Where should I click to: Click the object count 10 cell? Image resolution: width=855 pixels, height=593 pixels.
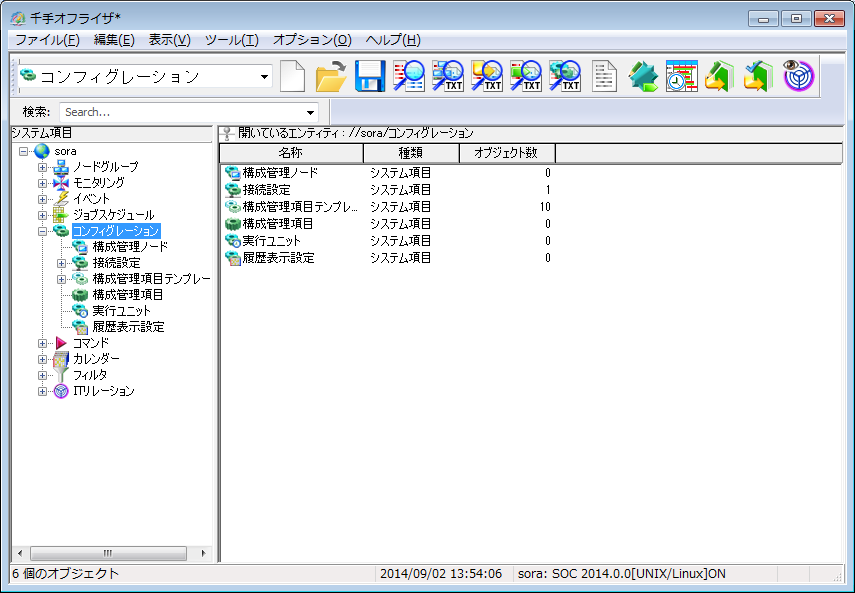tap(545, 207)
